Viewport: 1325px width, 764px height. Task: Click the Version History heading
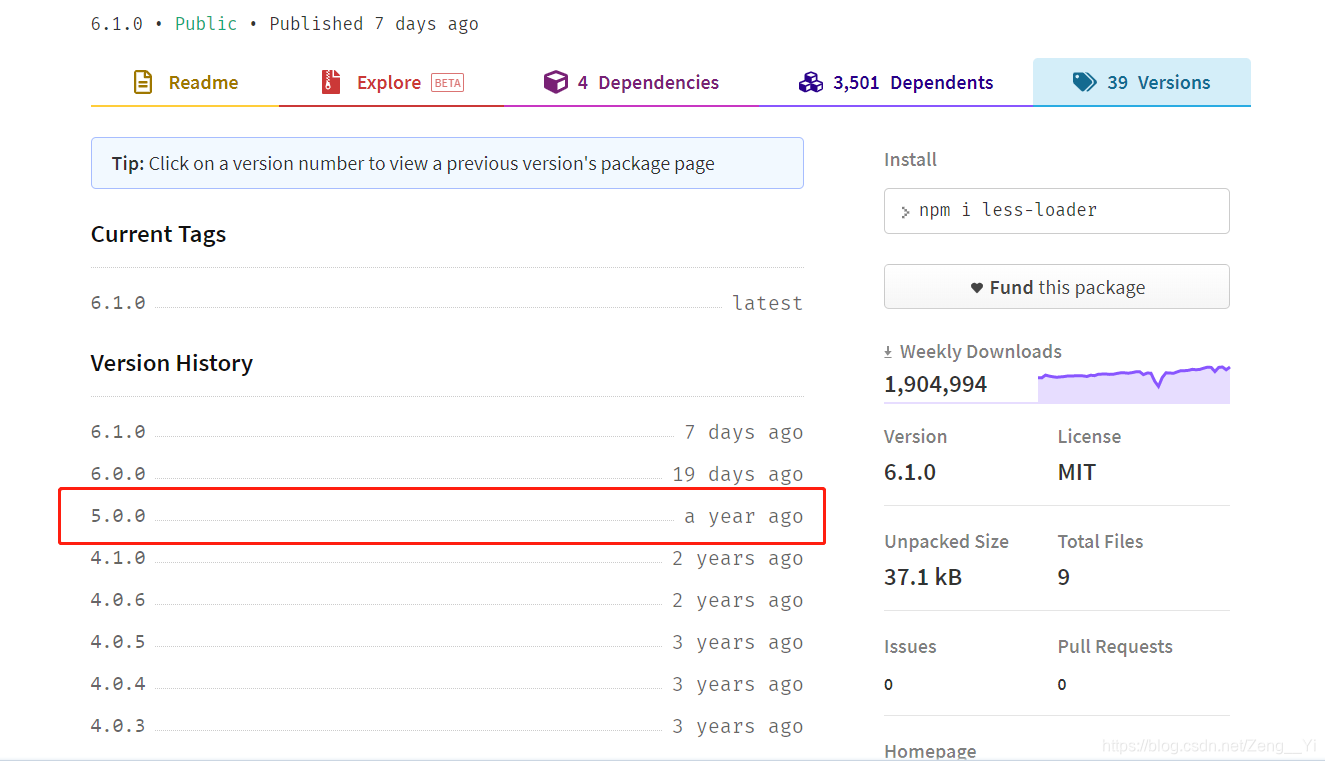point(172,363)
